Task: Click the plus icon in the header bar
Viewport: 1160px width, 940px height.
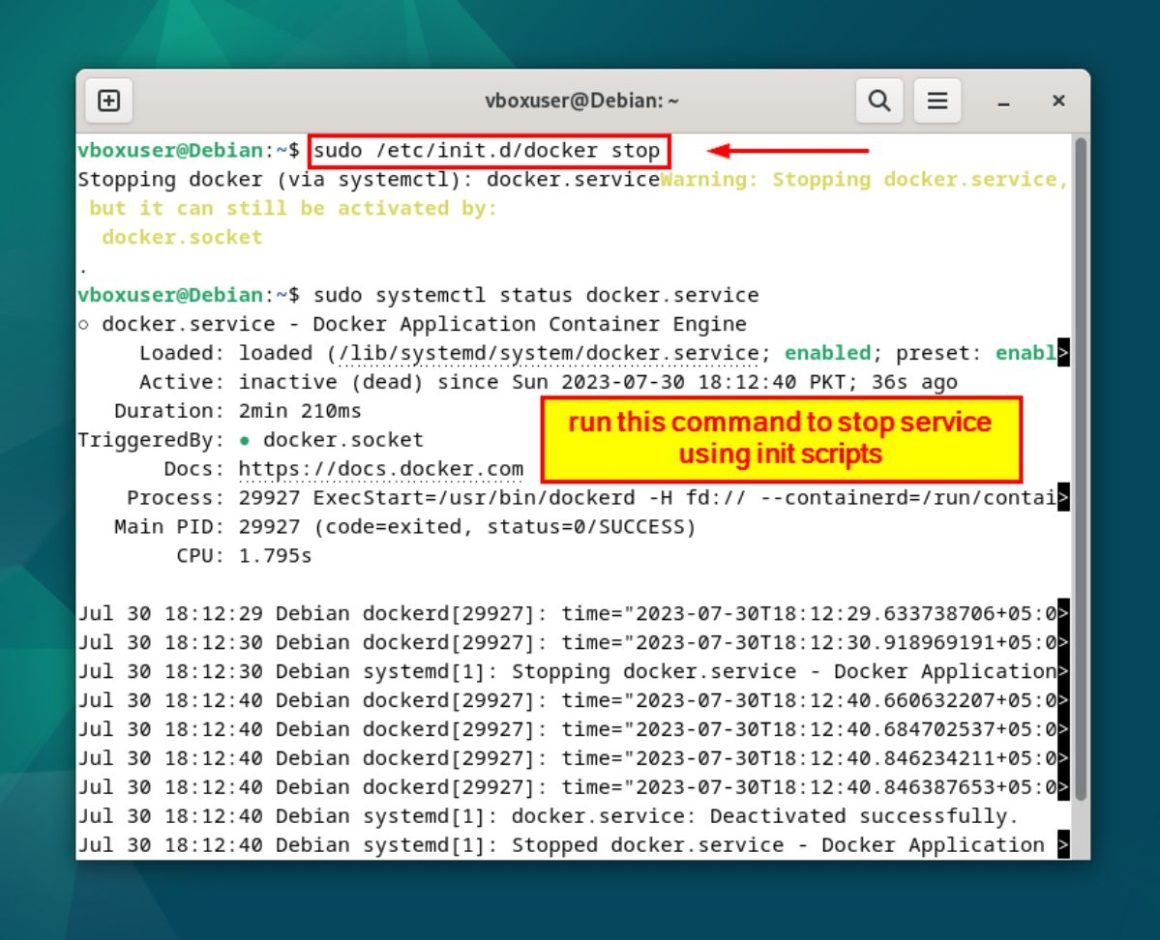Action: [110, 100]
